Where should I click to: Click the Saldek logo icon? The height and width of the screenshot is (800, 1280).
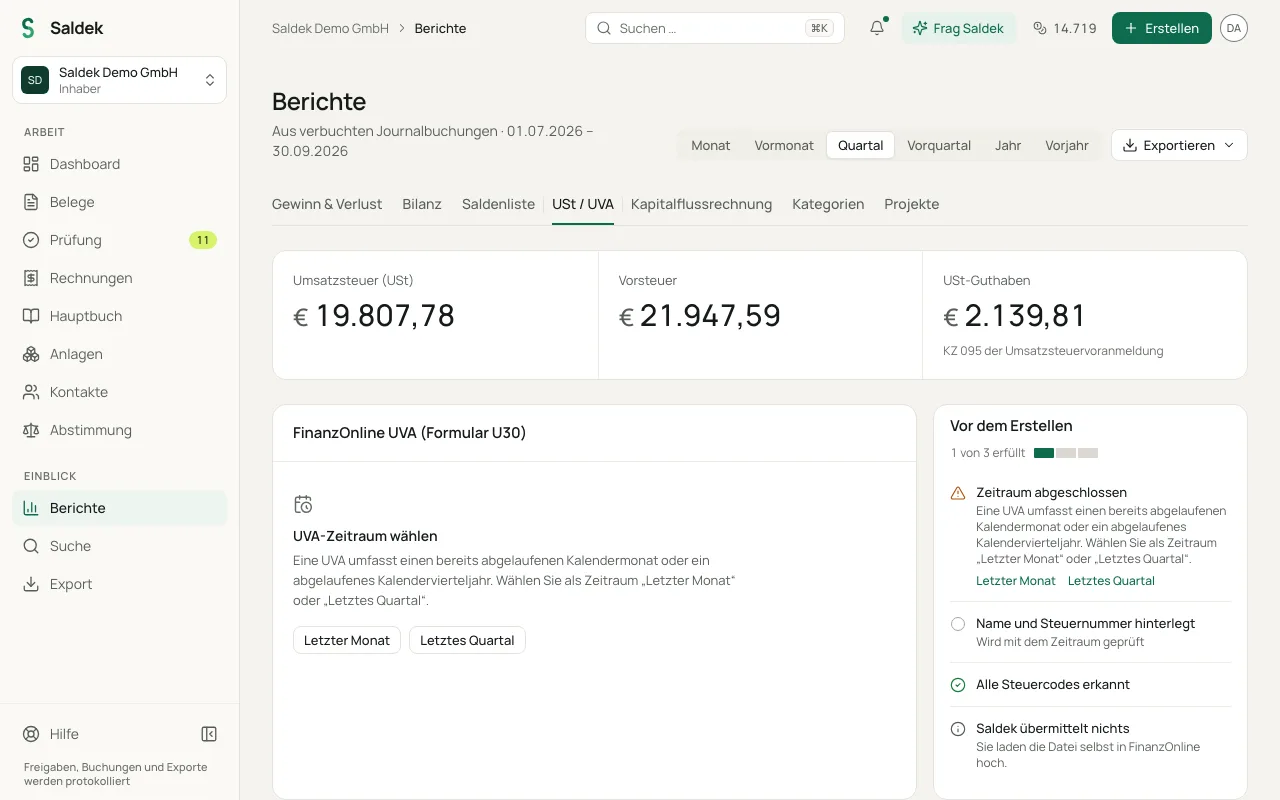click(28, 28)
